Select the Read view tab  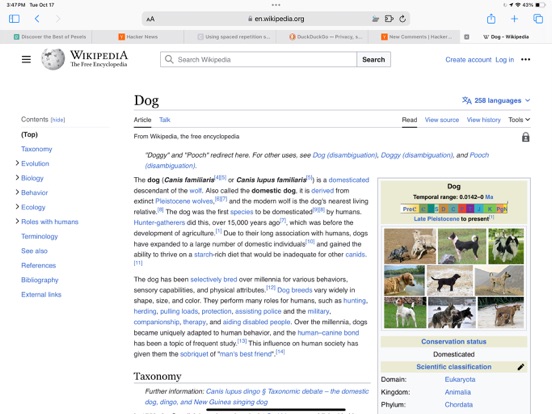pos(409,120)
